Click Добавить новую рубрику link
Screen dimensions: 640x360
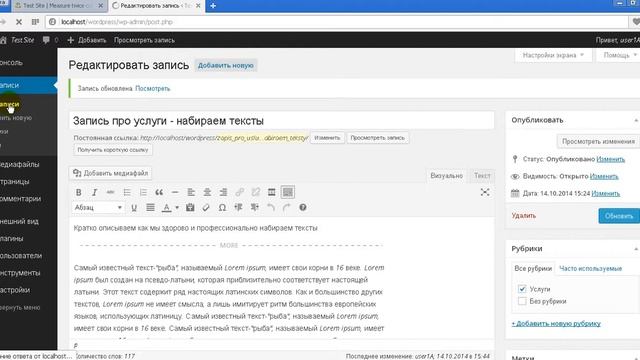556,324
